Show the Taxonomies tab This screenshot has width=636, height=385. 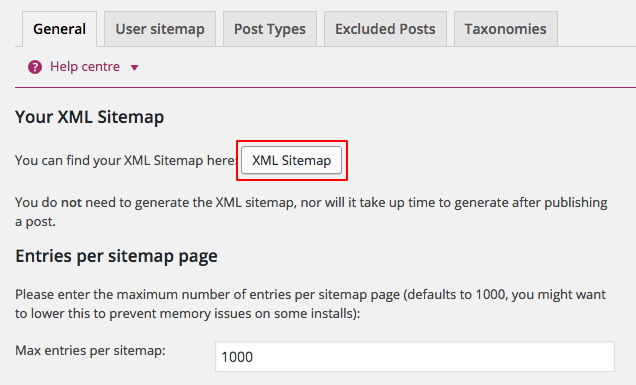click(505, 29)
